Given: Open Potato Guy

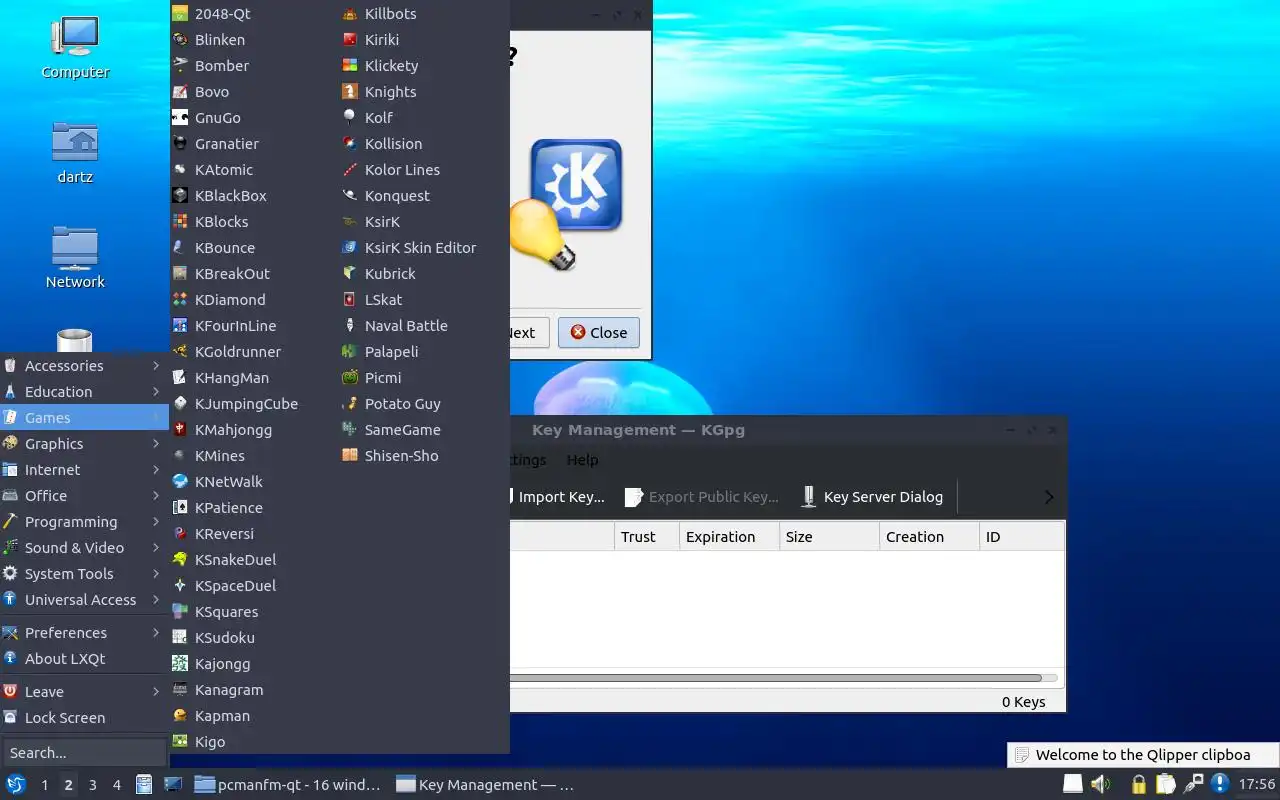Looking at the screenshot, I should coord(425,404).
